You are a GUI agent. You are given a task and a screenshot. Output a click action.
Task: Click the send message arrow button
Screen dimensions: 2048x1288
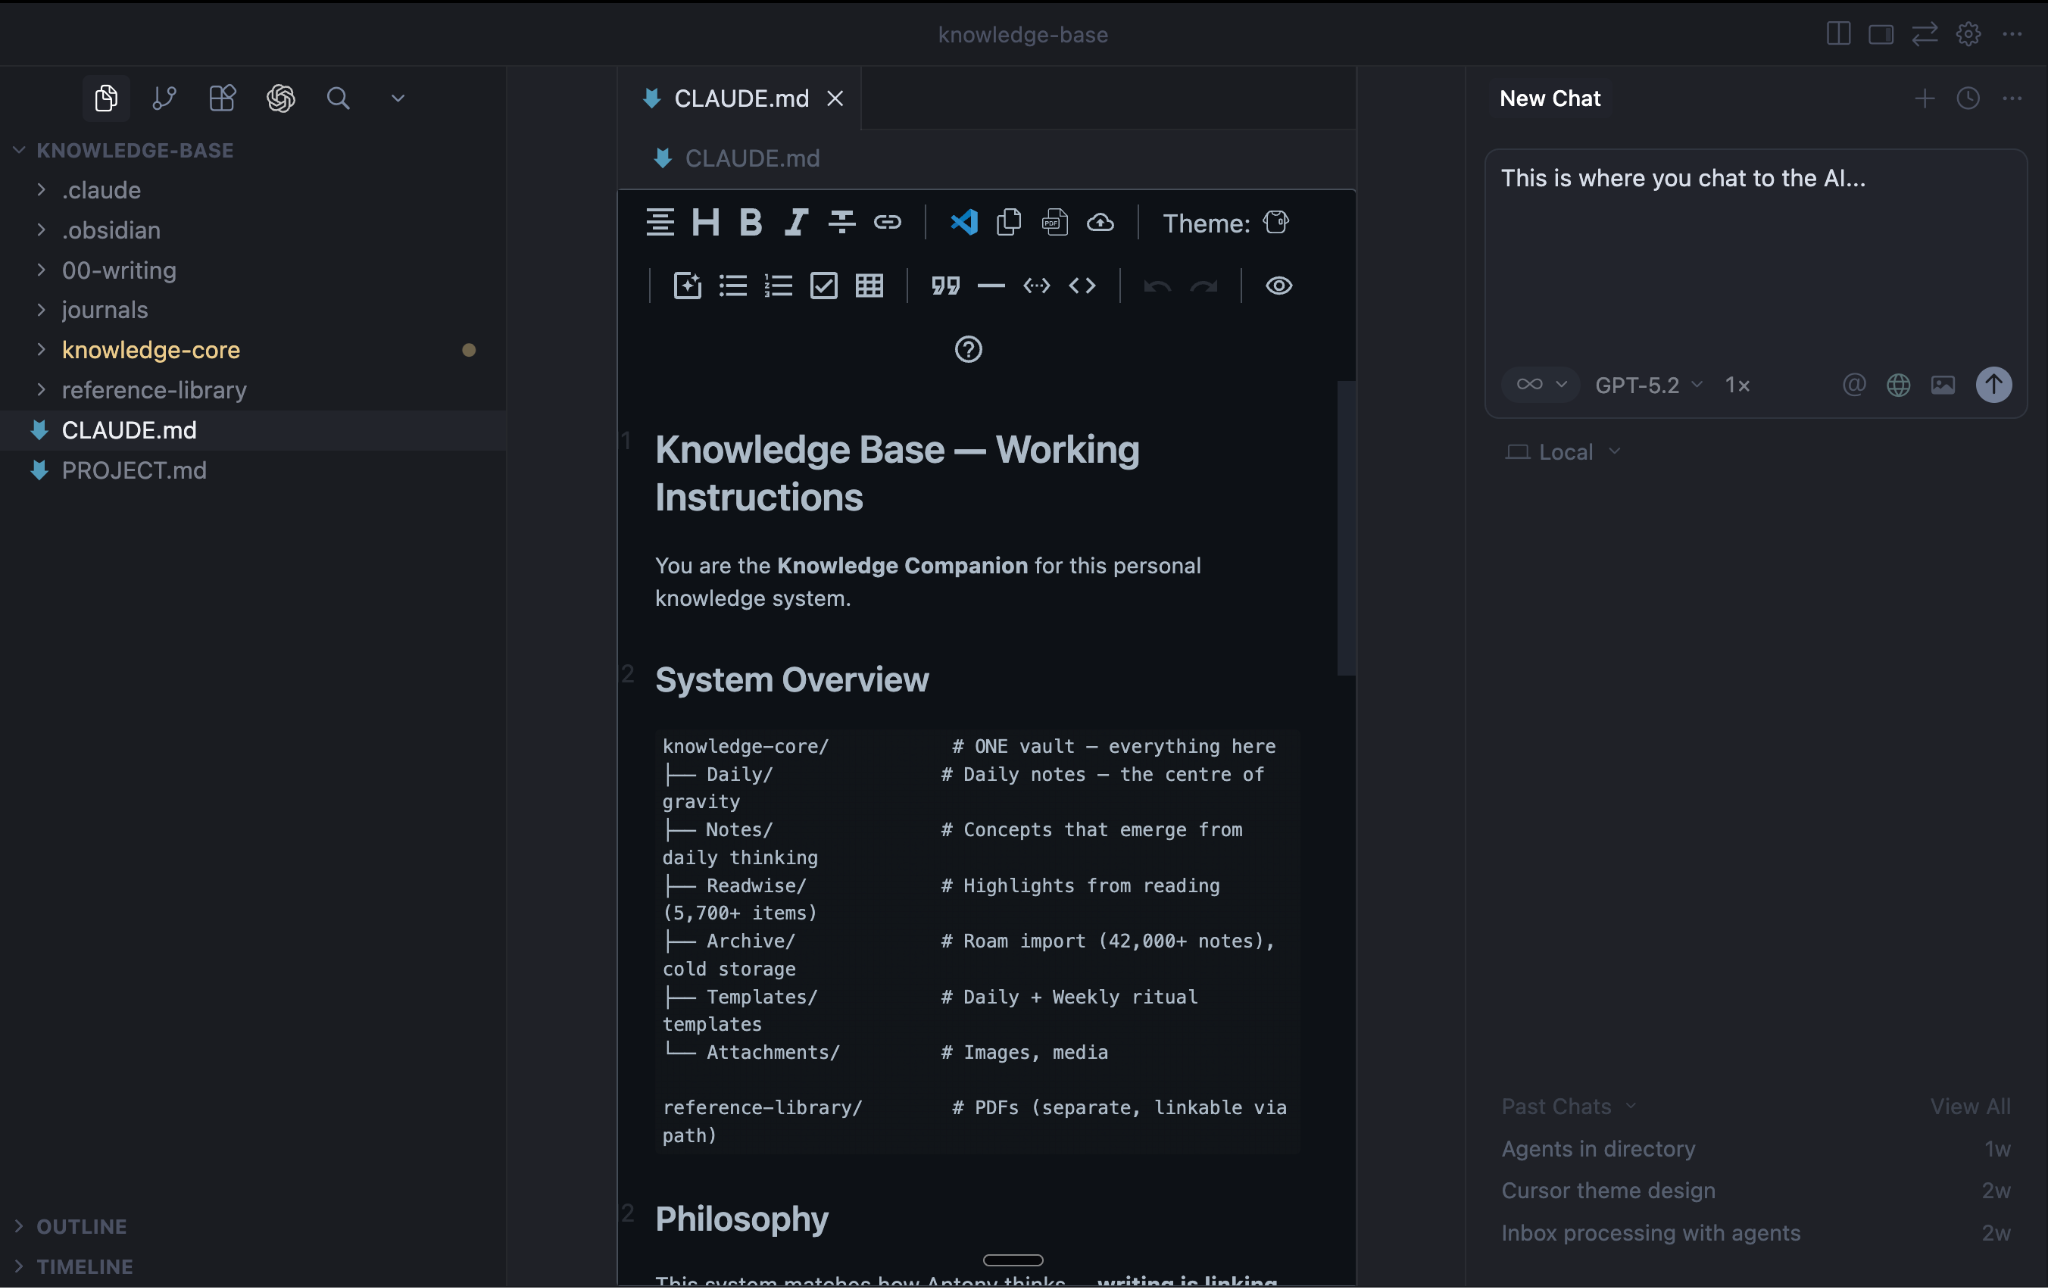tap(1993, 385)
